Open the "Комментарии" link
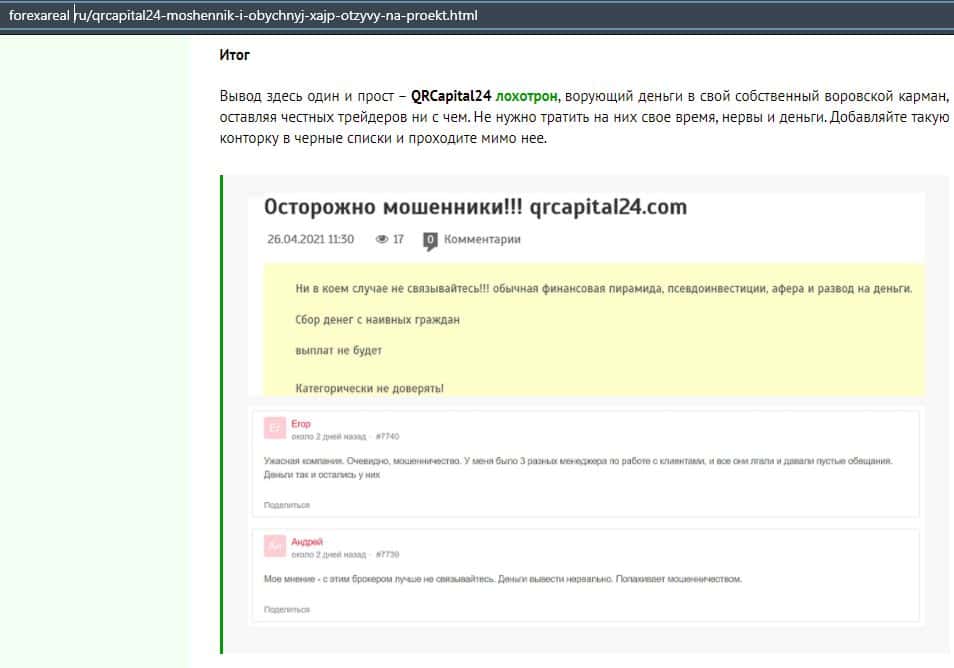Viewport: 954px width, 668px height. [x=482, y=239]
